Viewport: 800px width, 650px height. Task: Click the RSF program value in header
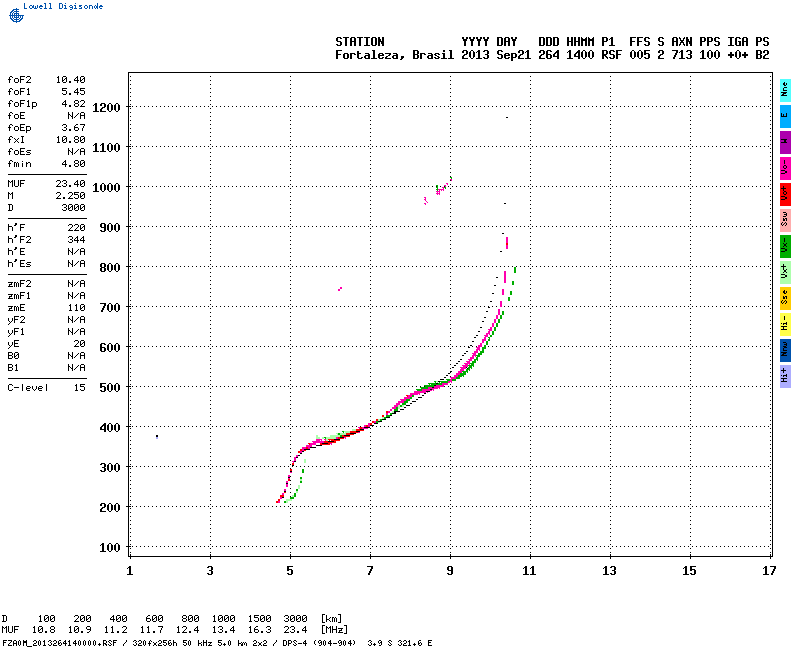click(x=612, y=55)
